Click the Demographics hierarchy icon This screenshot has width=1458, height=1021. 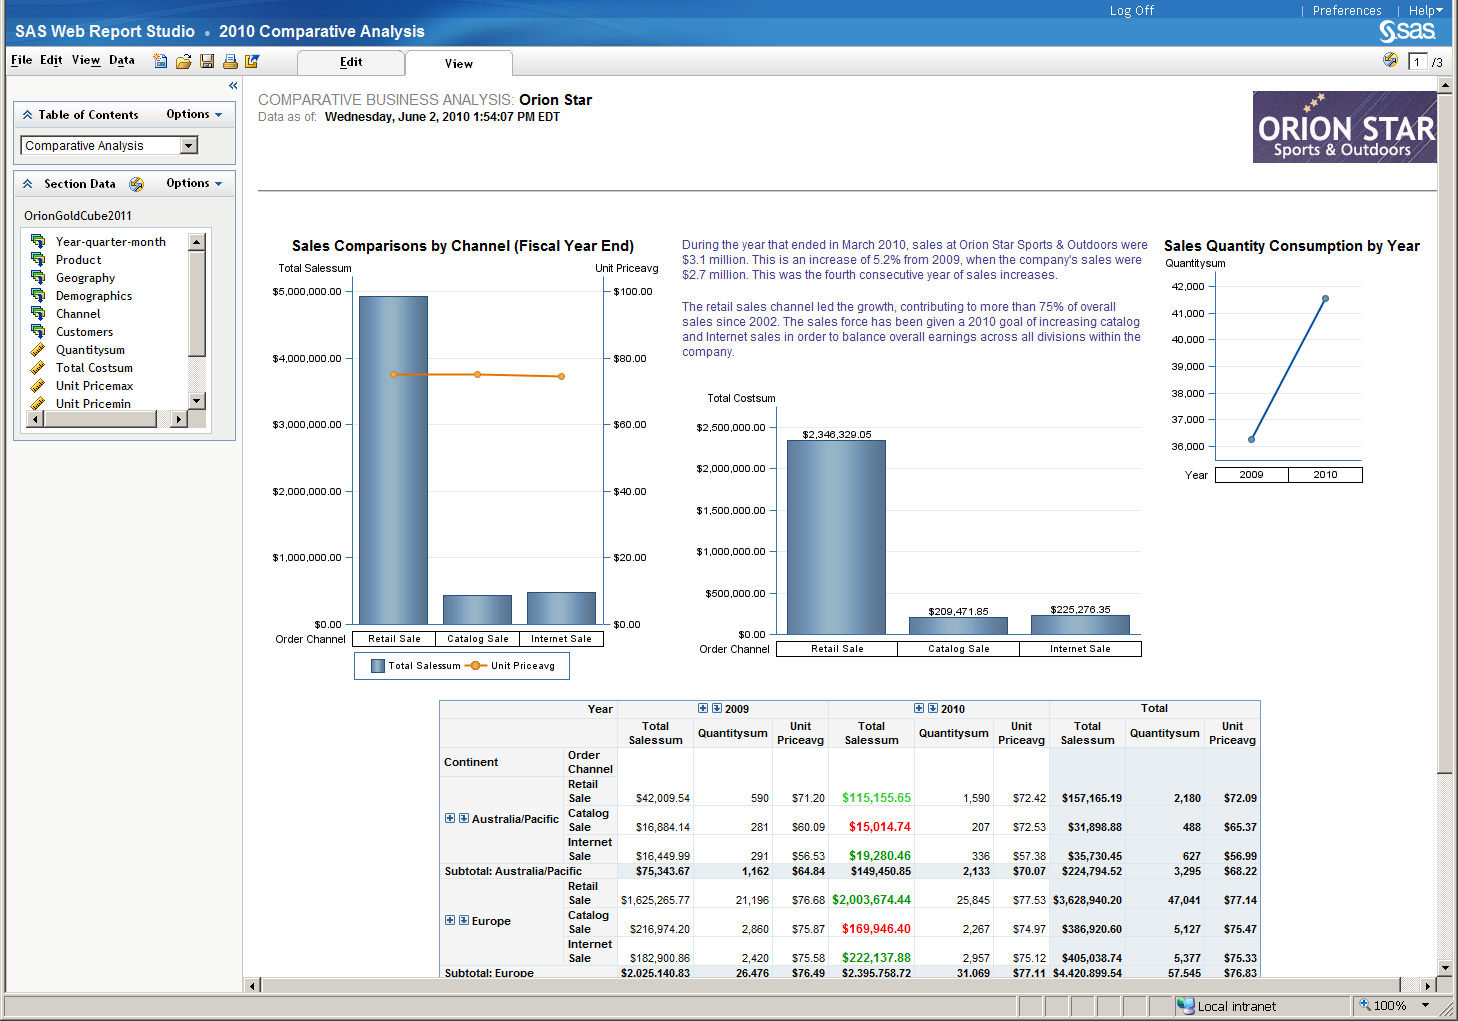[38, 295]
